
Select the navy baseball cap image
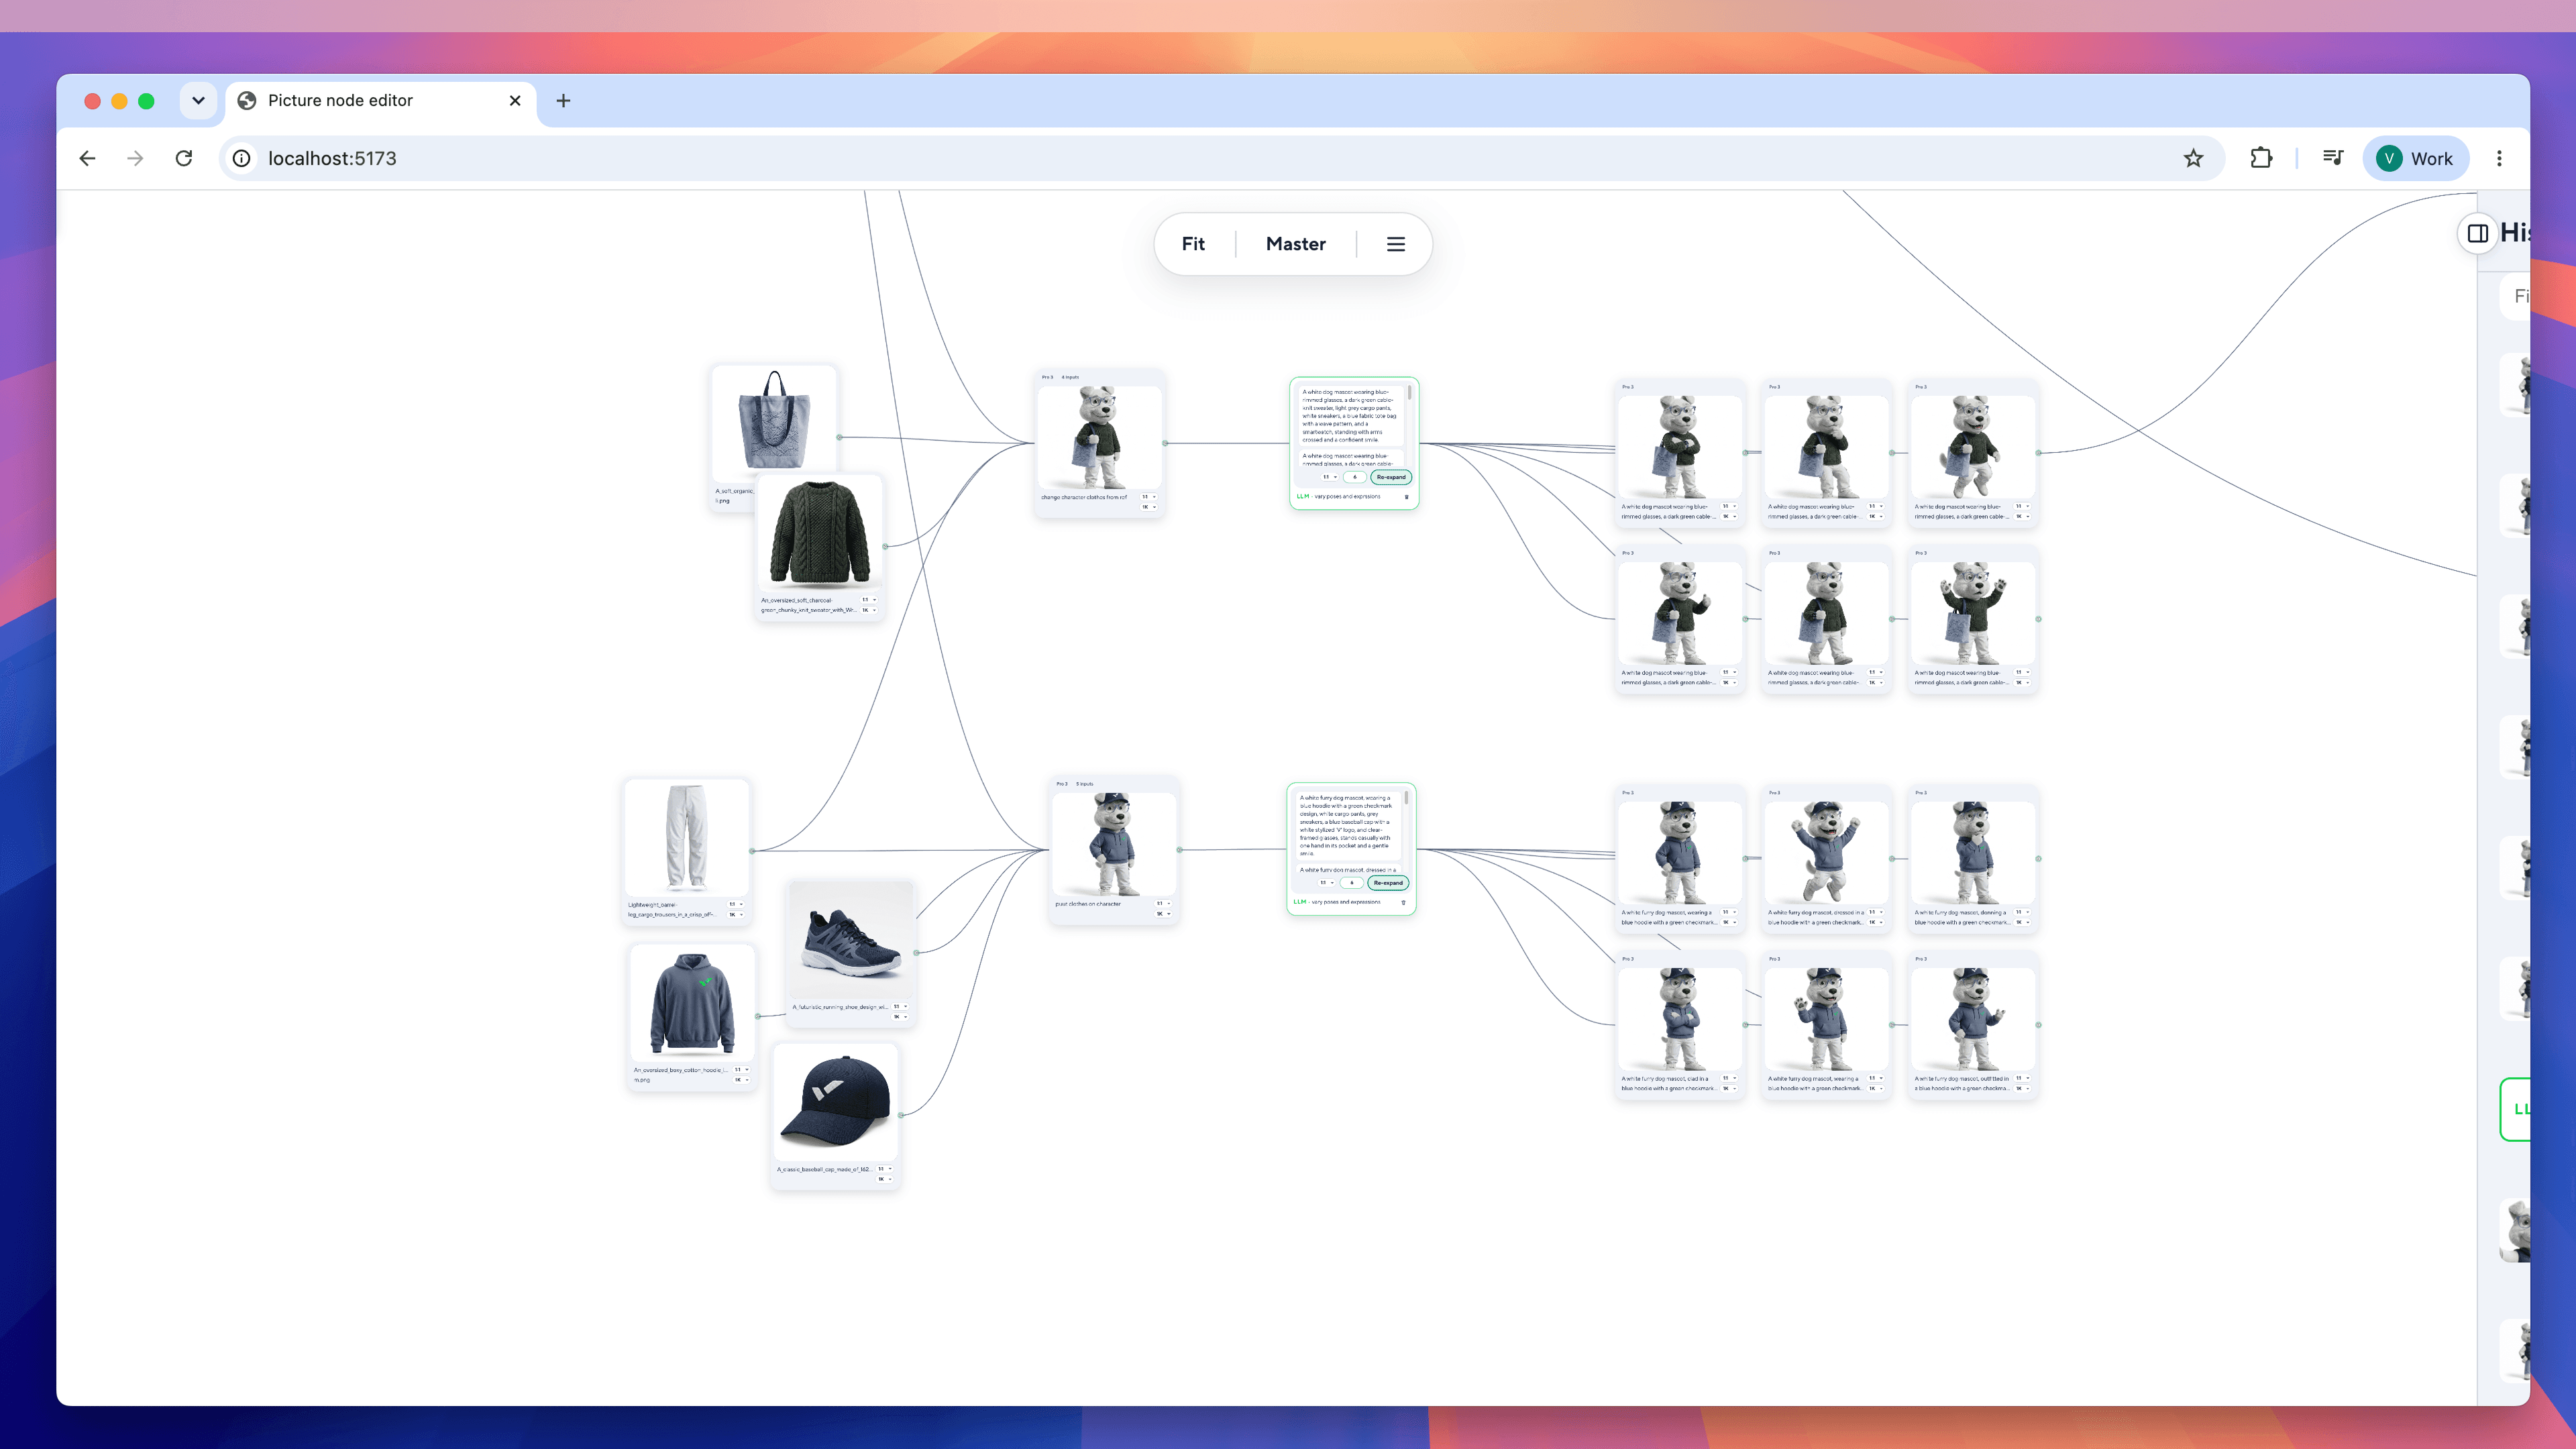(x=836, y=1103)
